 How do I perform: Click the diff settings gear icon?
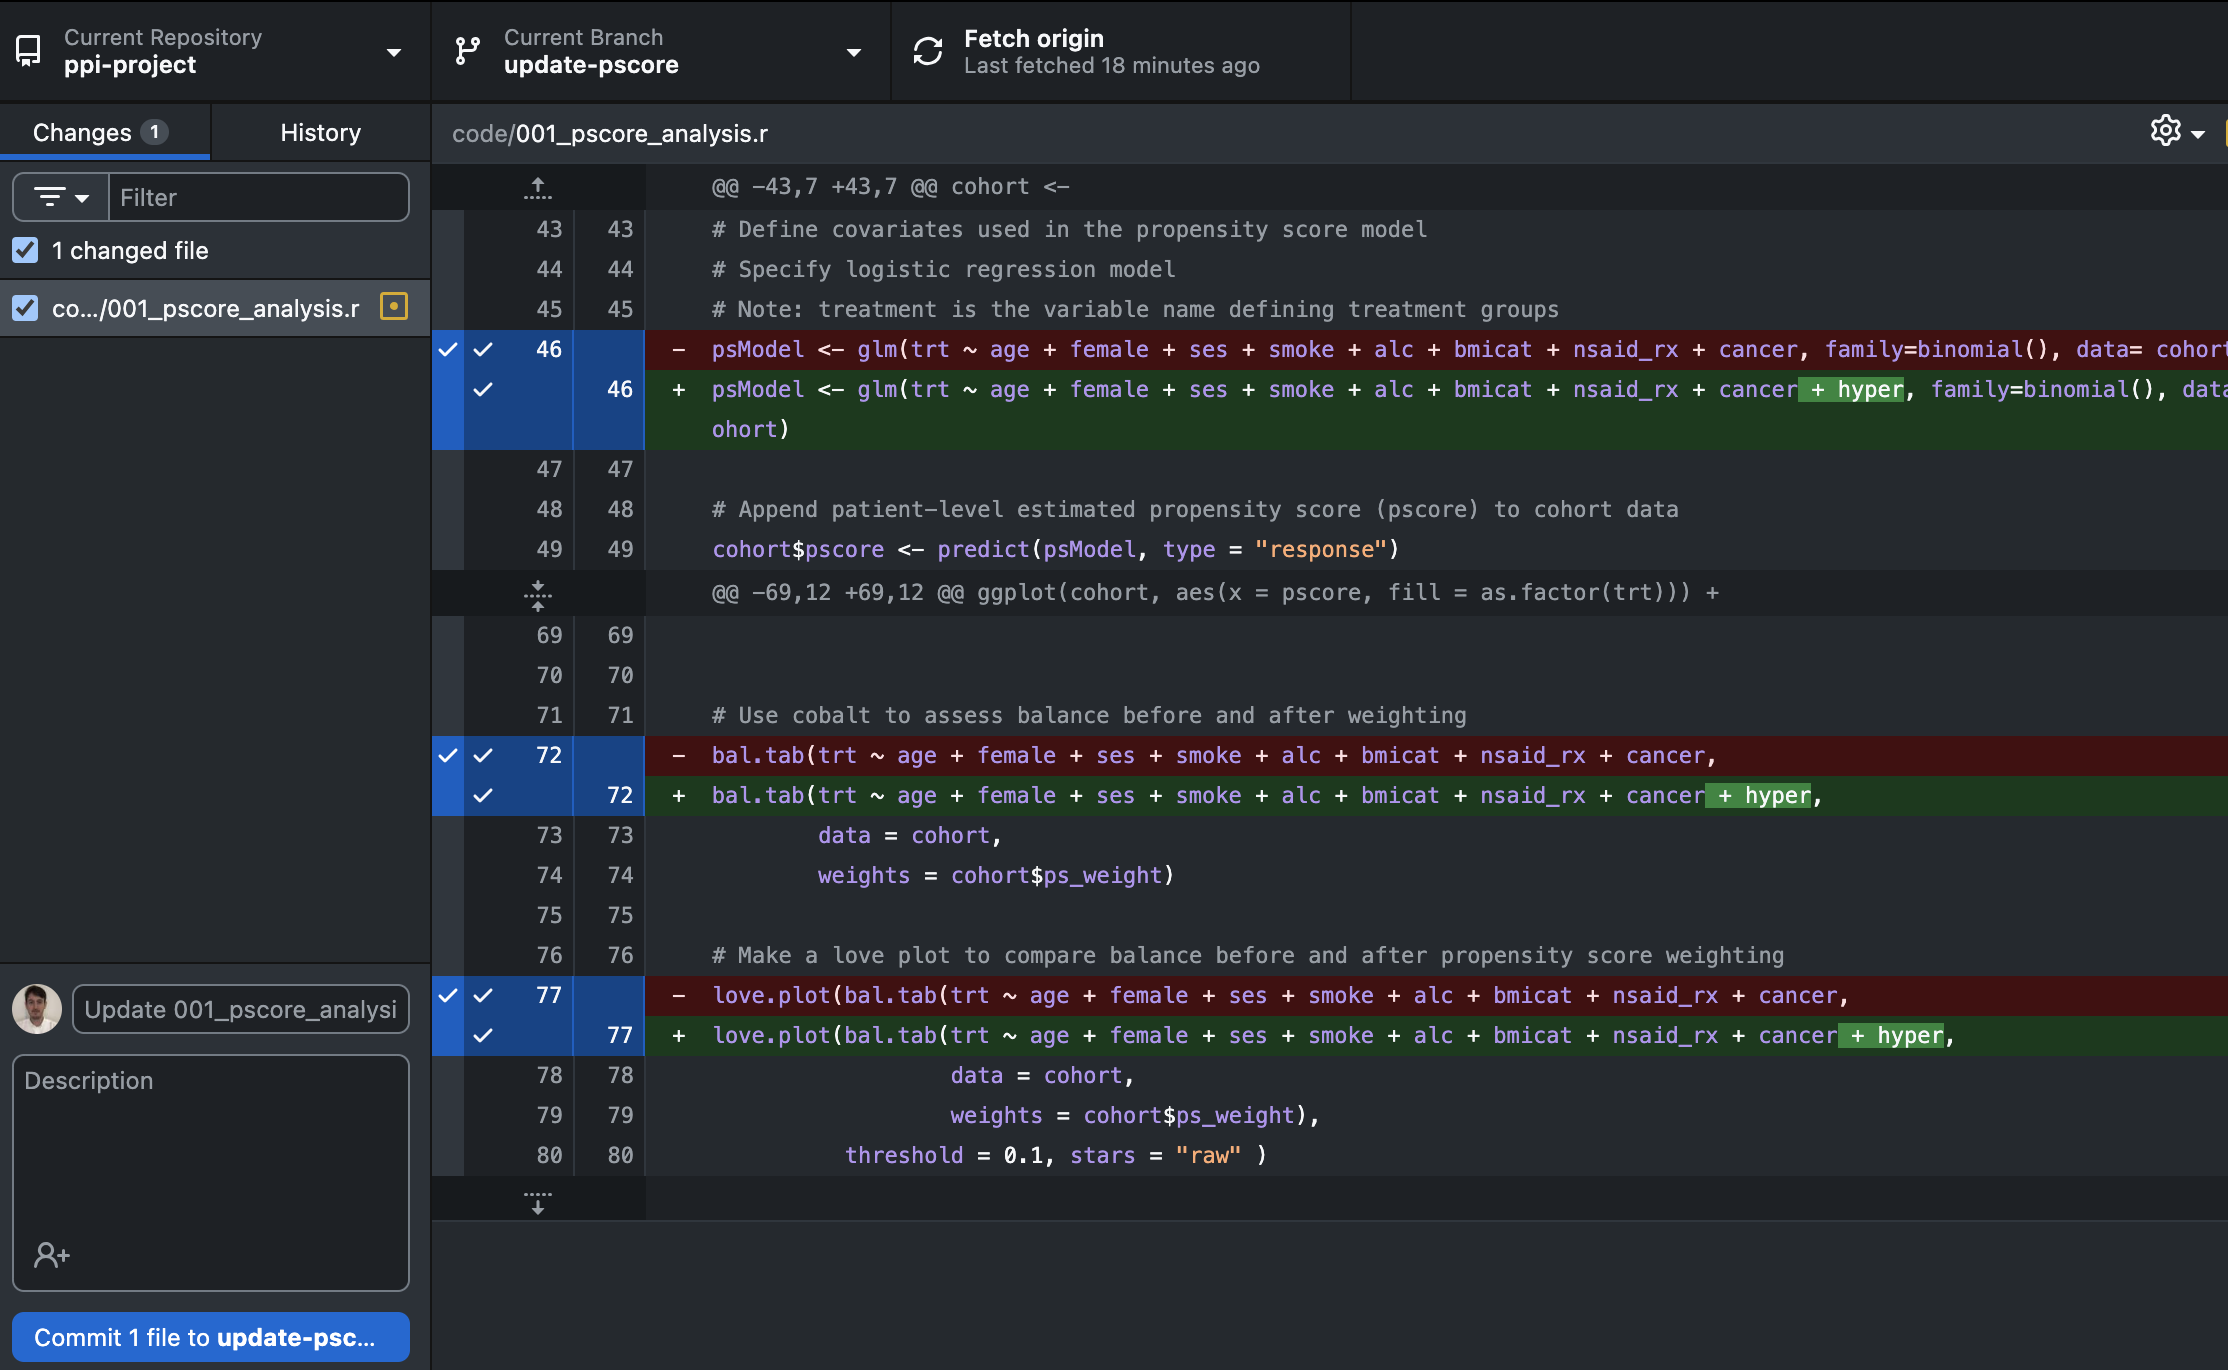pyautogui.click(x=2165, y=131)
